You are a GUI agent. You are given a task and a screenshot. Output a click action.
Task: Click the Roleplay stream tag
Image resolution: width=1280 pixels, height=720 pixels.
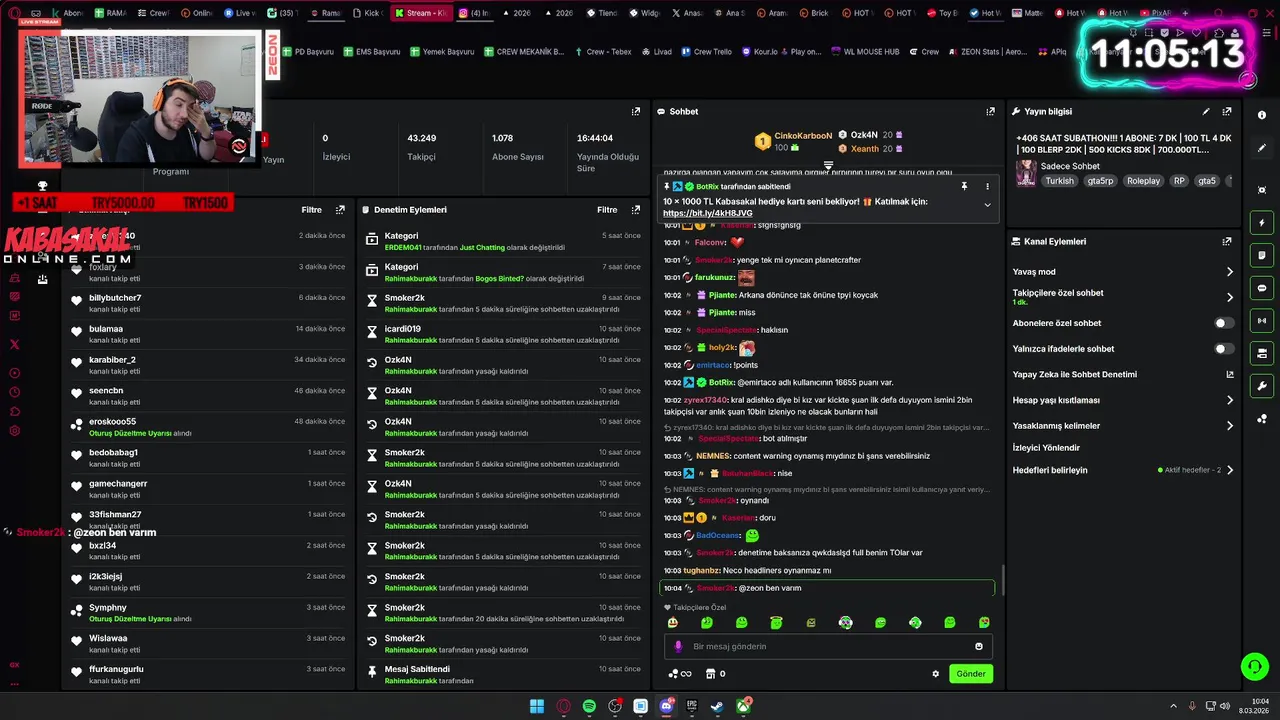point(1144,181)
